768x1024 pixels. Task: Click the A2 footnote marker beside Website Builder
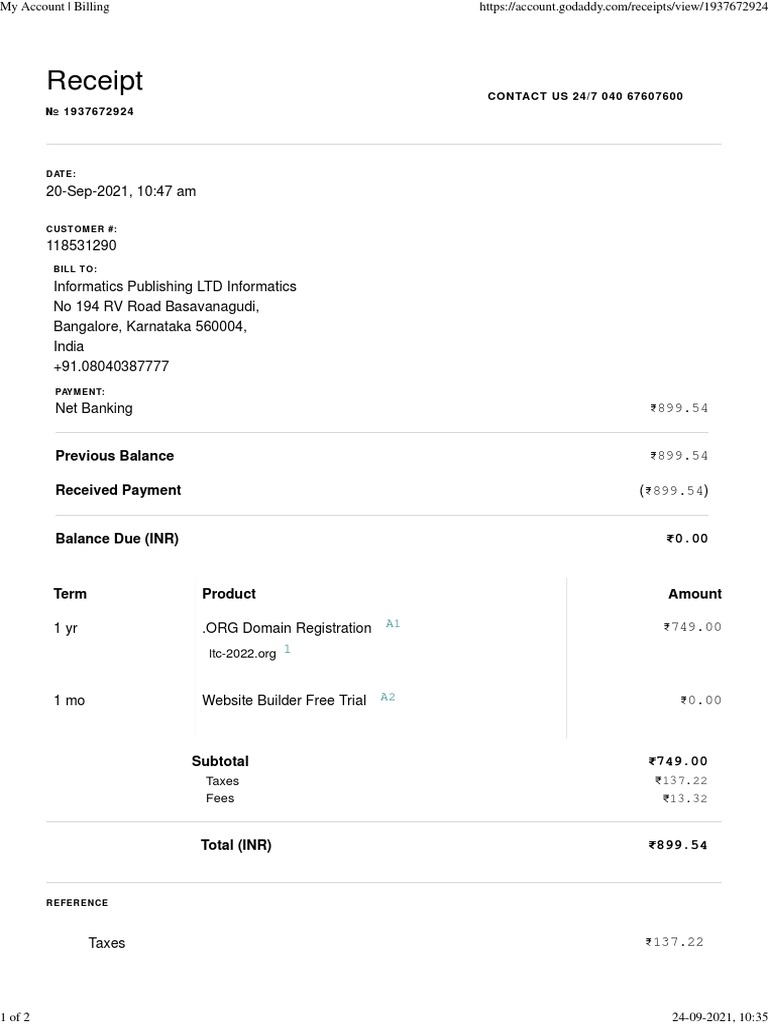pos(388,697)
